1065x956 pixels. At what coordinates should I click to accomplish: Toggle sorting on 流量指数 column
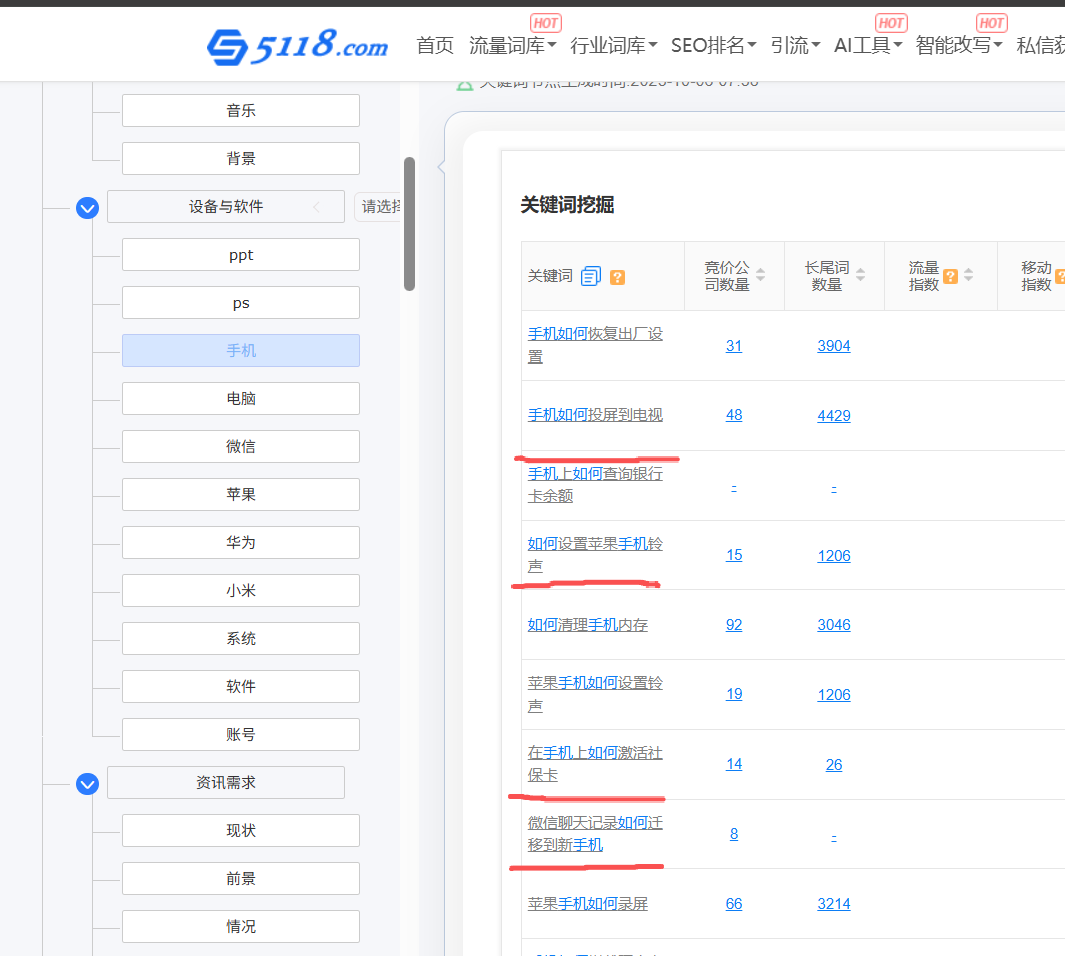[967, 276]
